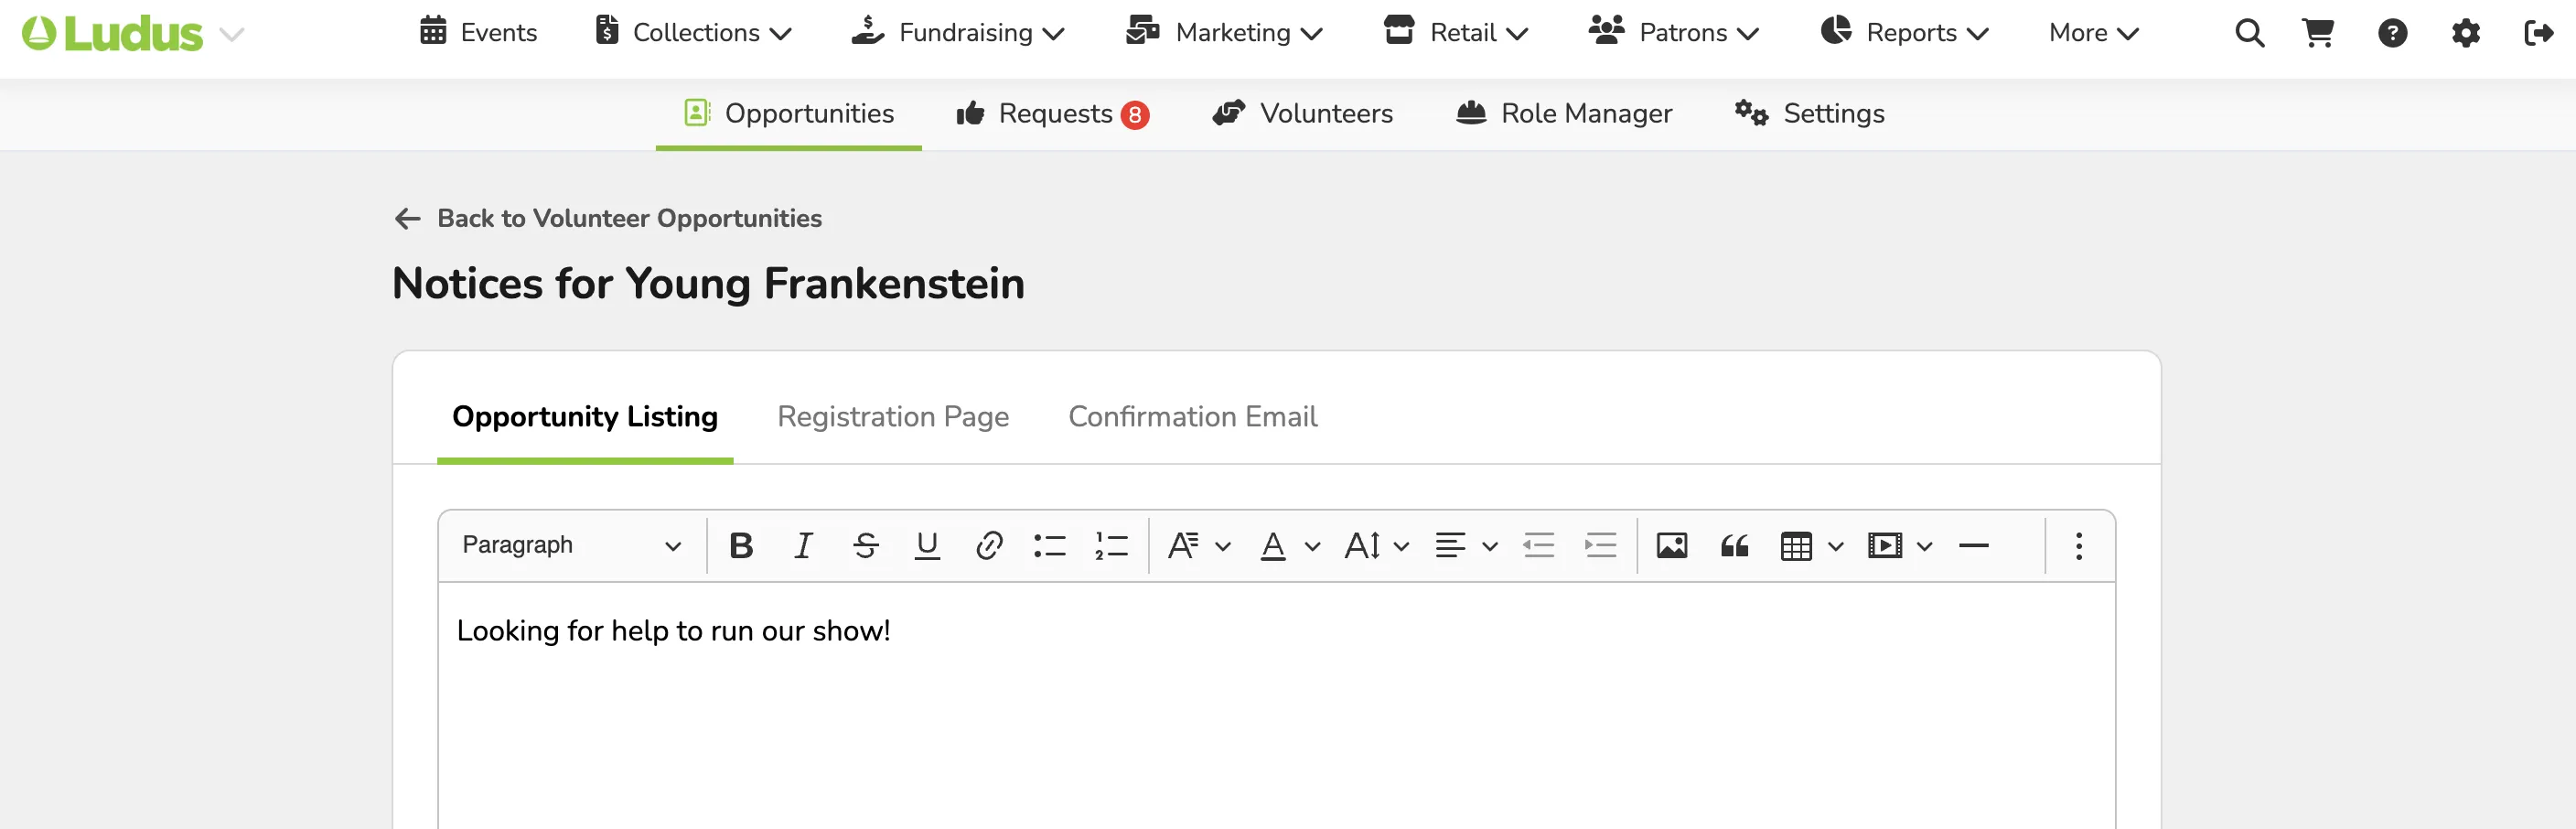Viewport: 2576px width, 829px height.
Task: Toggle strikethrough formatting
Action: coord(865,546)
